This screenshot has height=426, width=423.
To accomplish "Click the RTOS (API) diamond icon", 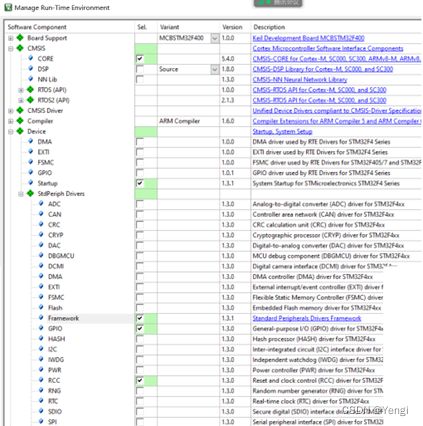I will [x=30, y=89].
